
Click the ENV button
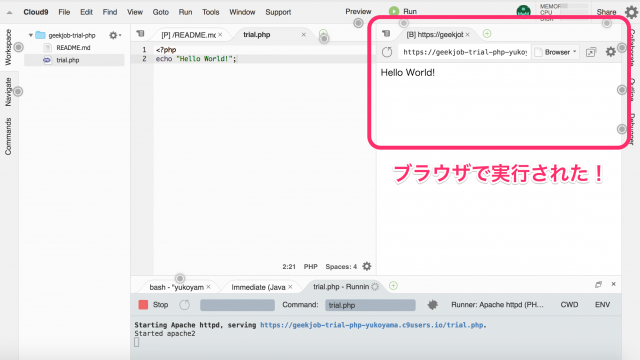(602, 305)
